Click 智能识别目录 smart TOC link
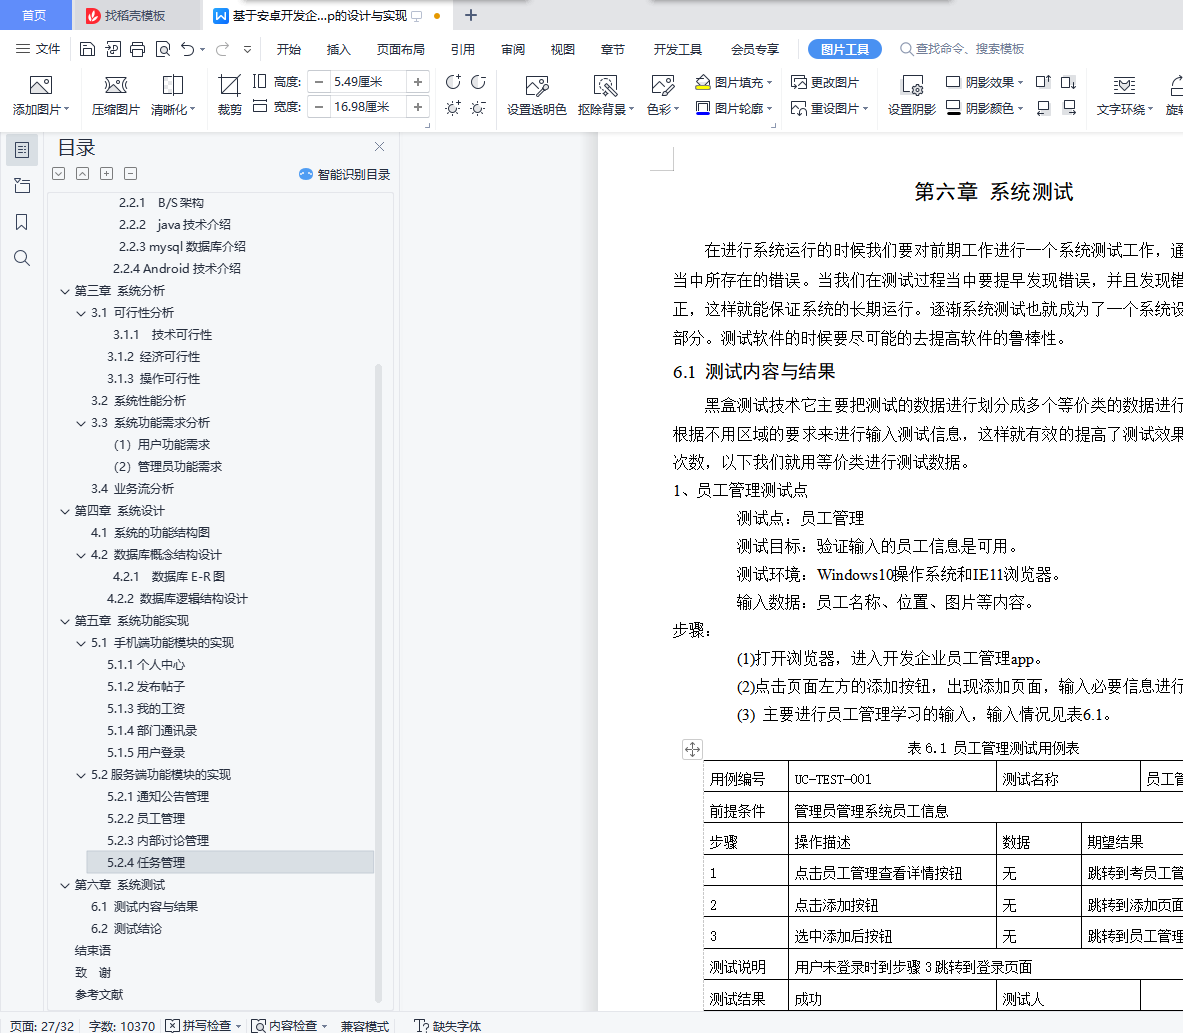 345,174
